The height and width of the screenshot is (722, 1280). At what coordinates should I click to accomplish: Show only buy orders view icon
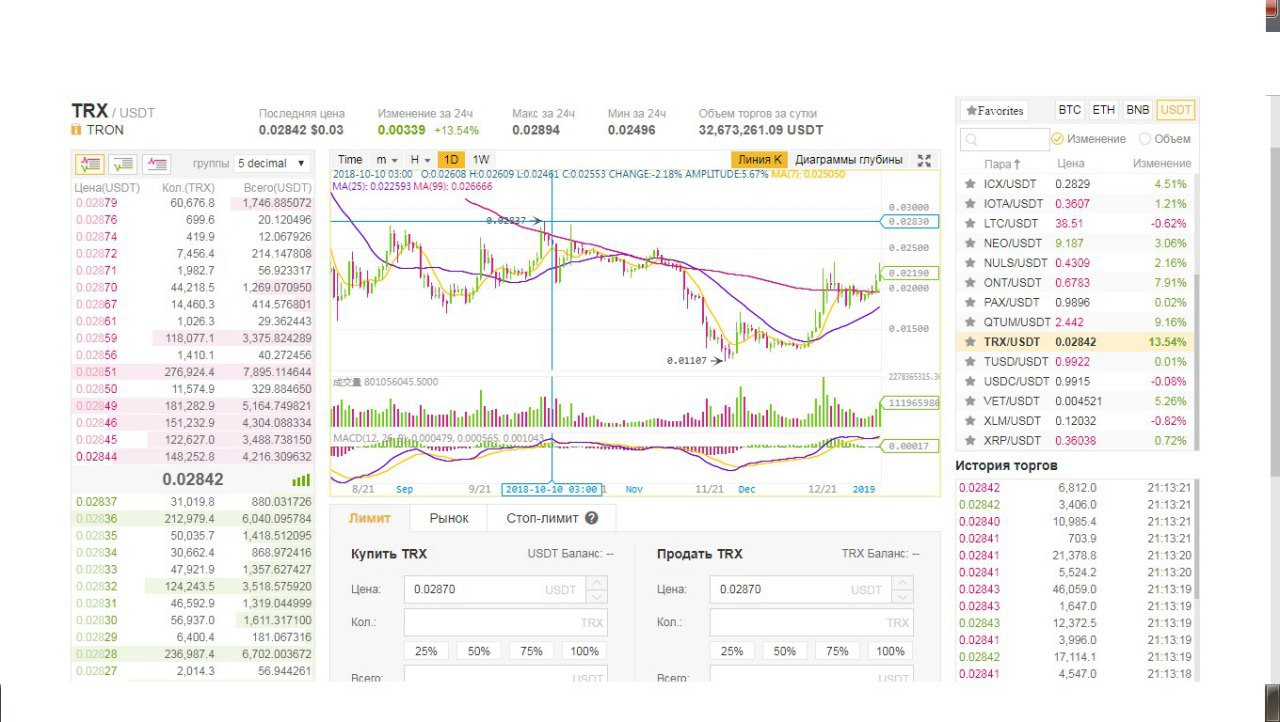click(x=123, y=163)
